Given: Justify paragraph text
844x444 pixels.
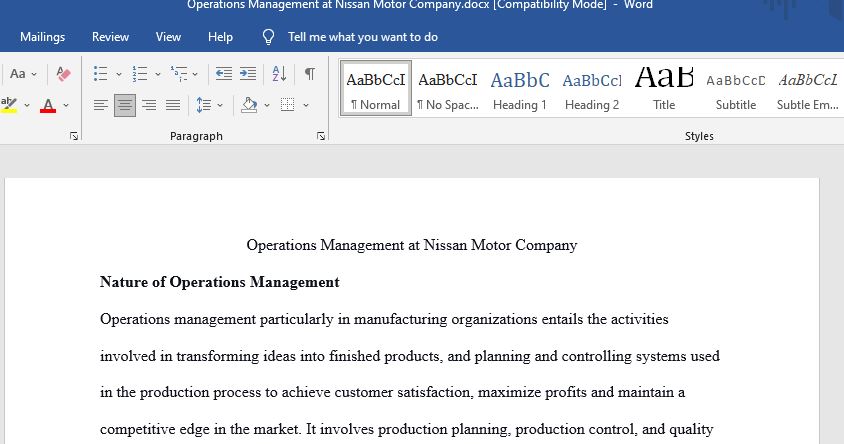Looking at the screenshot, I should [173, 105].
